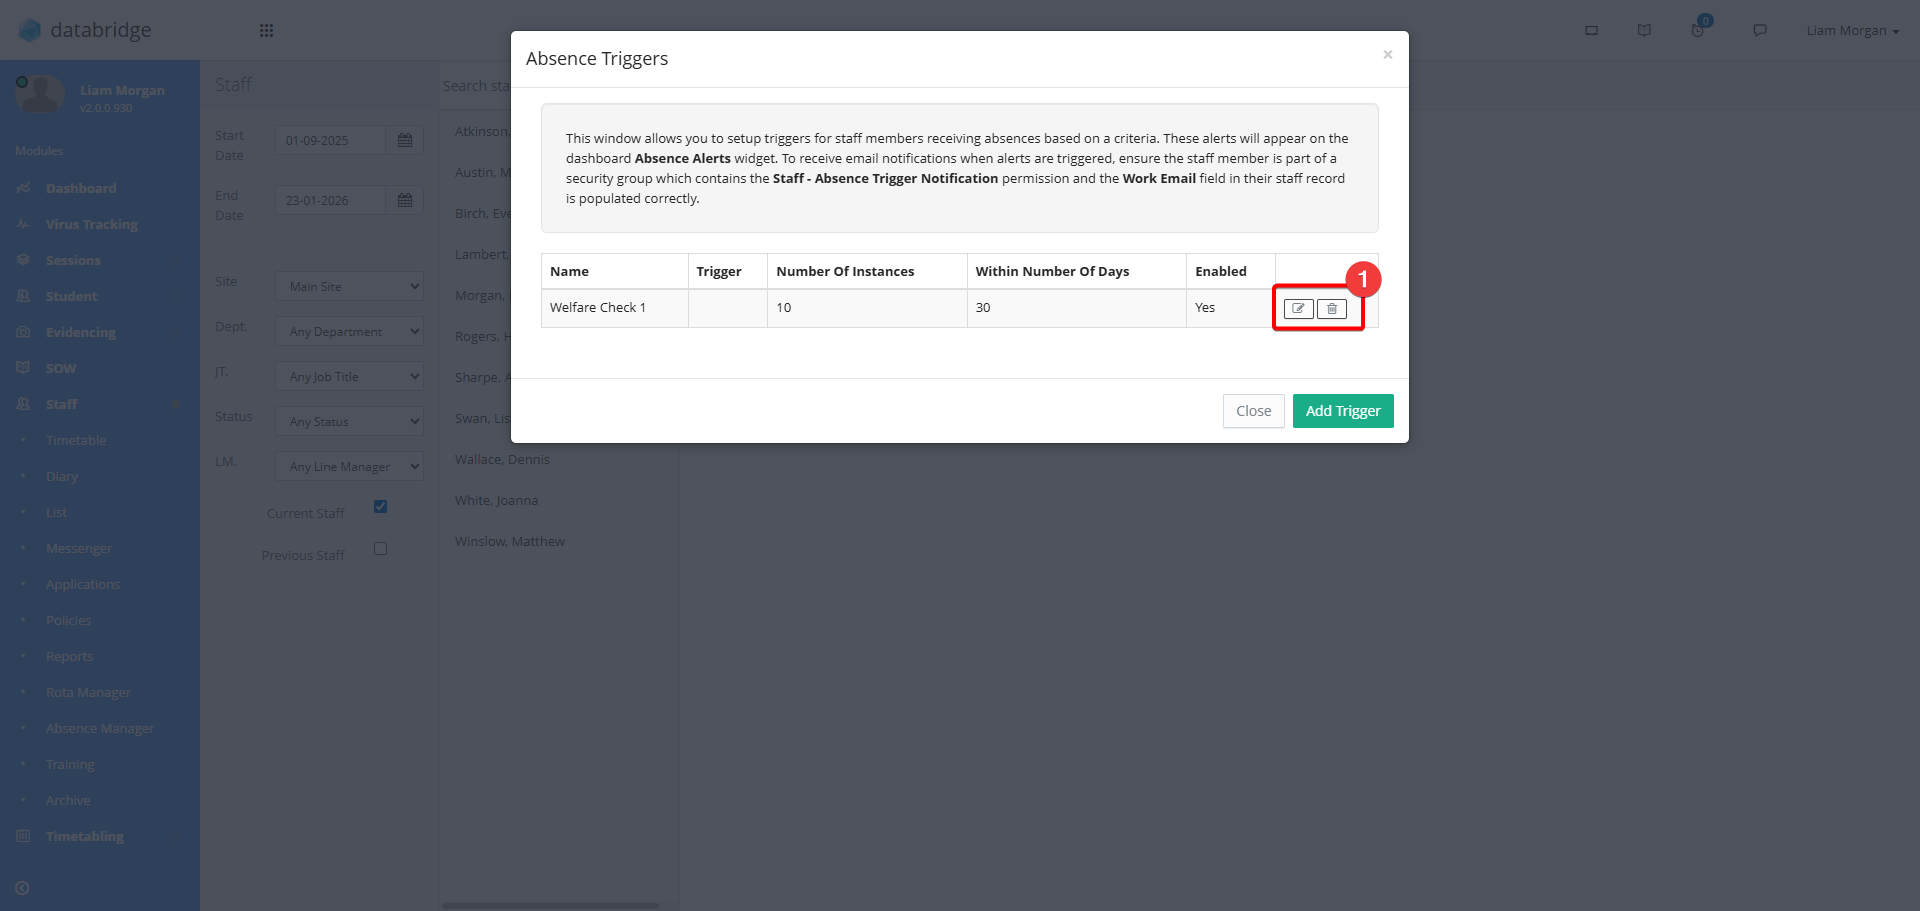Click the clock notifications icon
Screen dimensions: 1920x911
(1698, 30)
